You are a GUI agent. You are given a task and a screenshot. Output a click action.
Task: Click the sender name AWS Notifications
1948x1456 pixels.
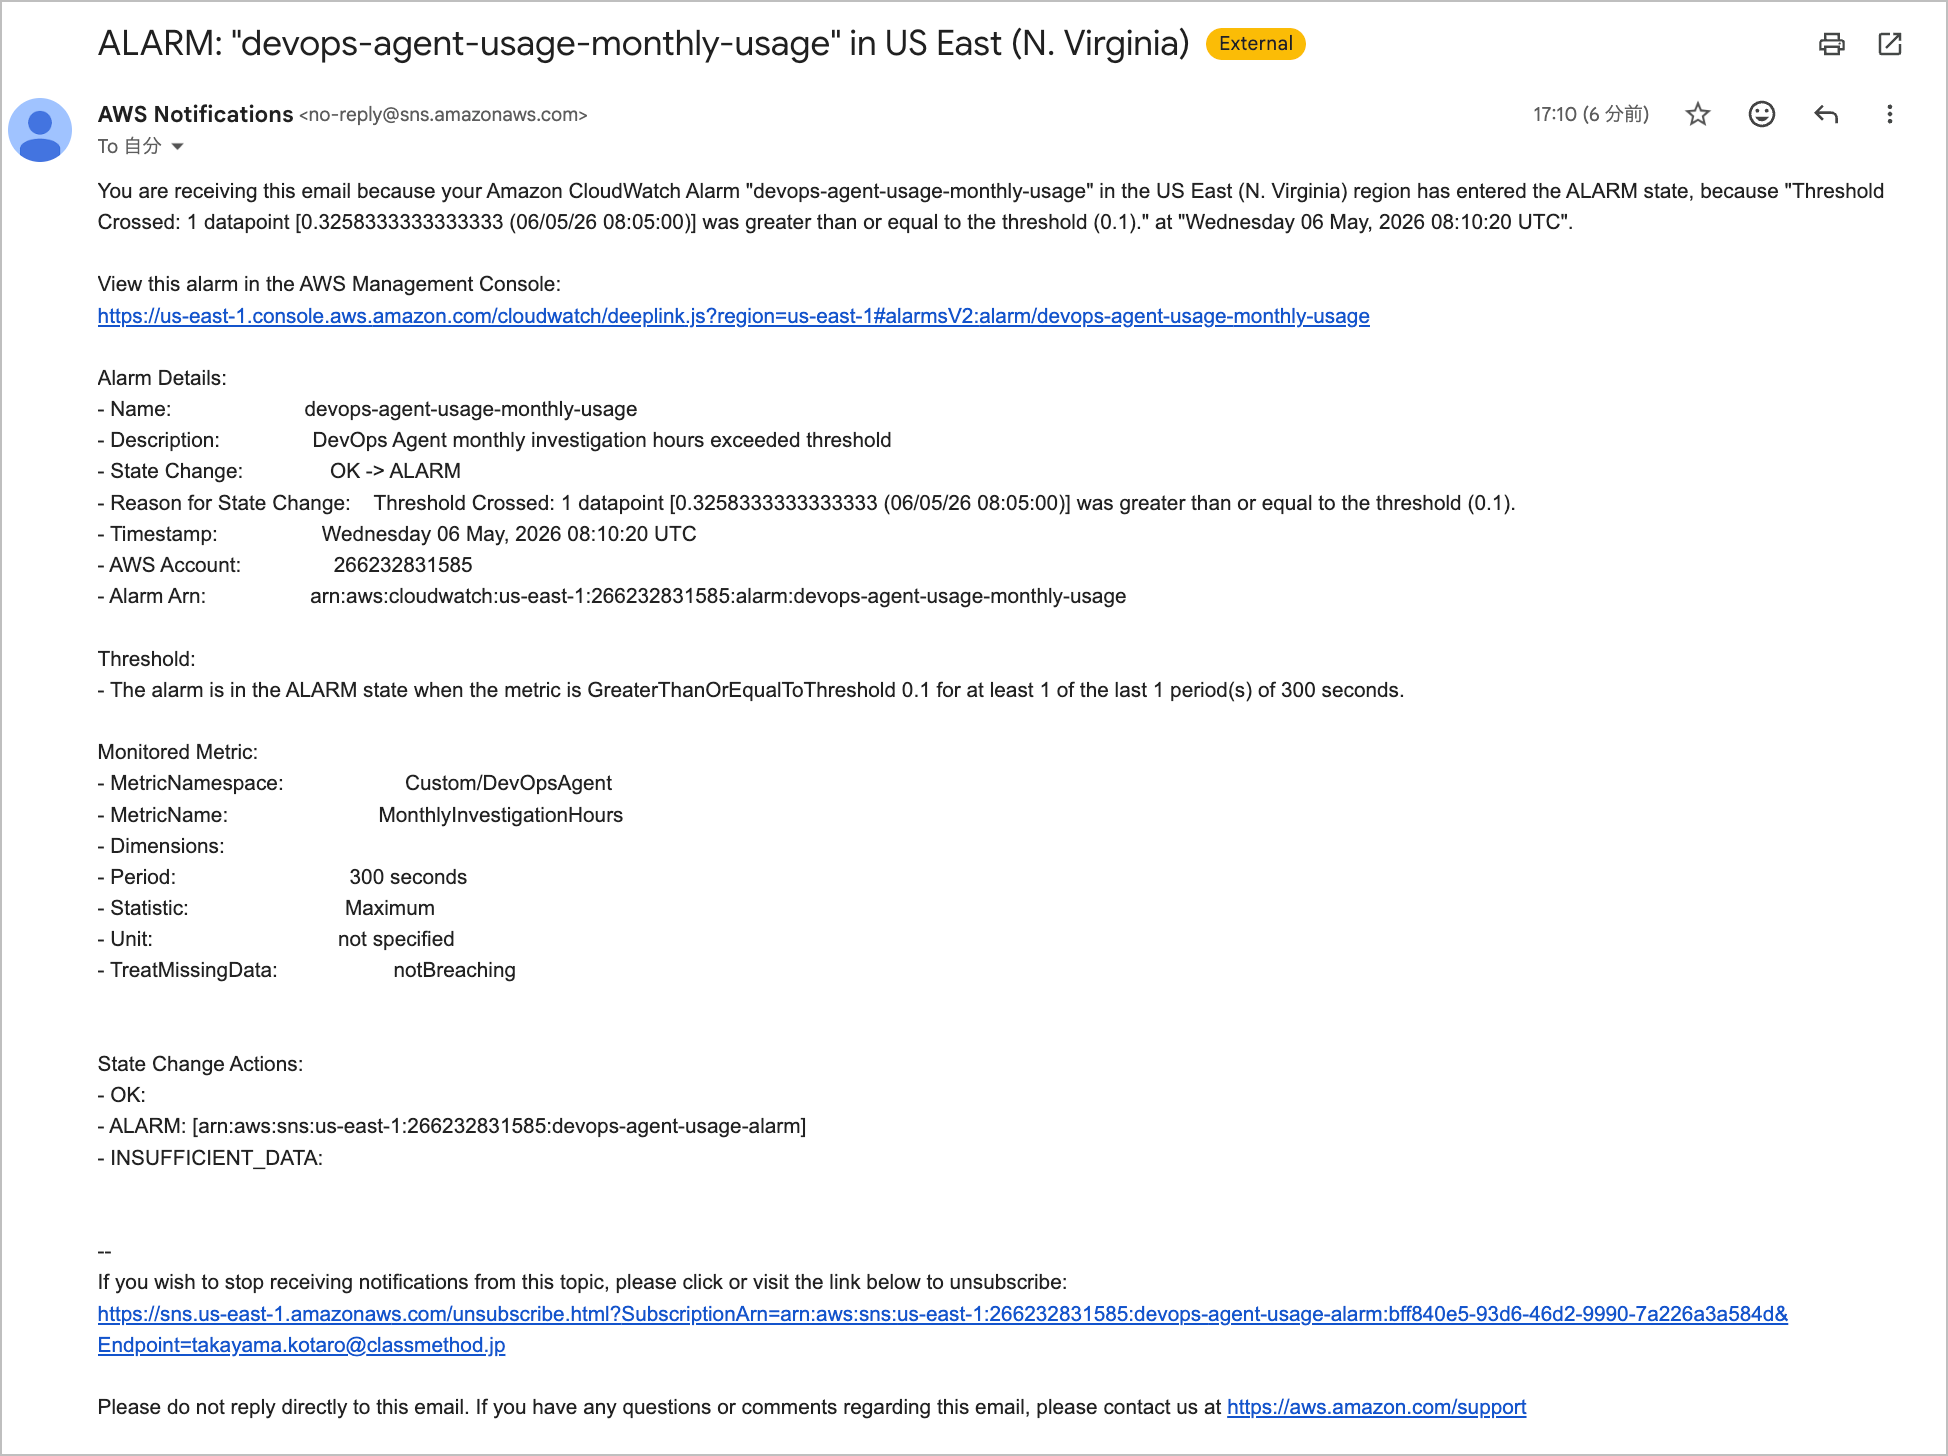pyautogui.click(x=196, y=114)
